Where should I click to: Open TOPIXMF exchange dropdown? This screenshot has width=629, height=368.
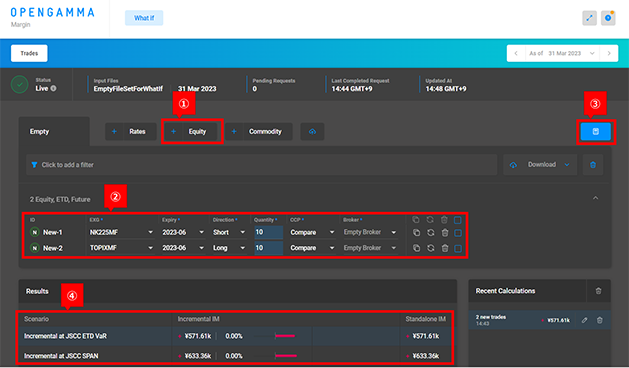pos(121,248)
